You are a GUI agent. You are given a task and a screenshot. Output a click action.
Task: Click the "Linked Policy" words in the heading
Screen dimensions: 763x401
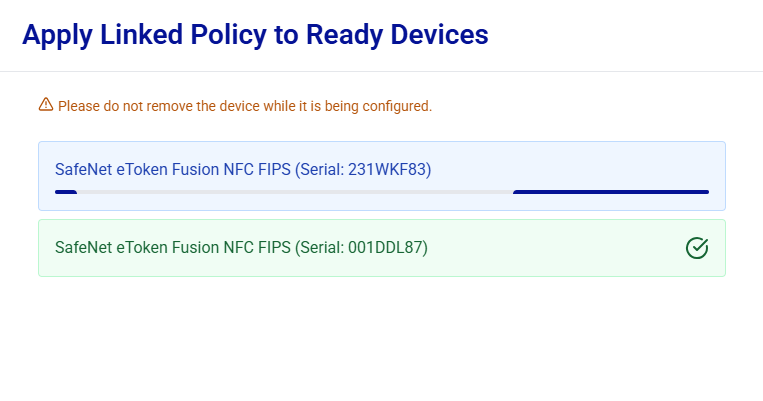click(184, 35)
